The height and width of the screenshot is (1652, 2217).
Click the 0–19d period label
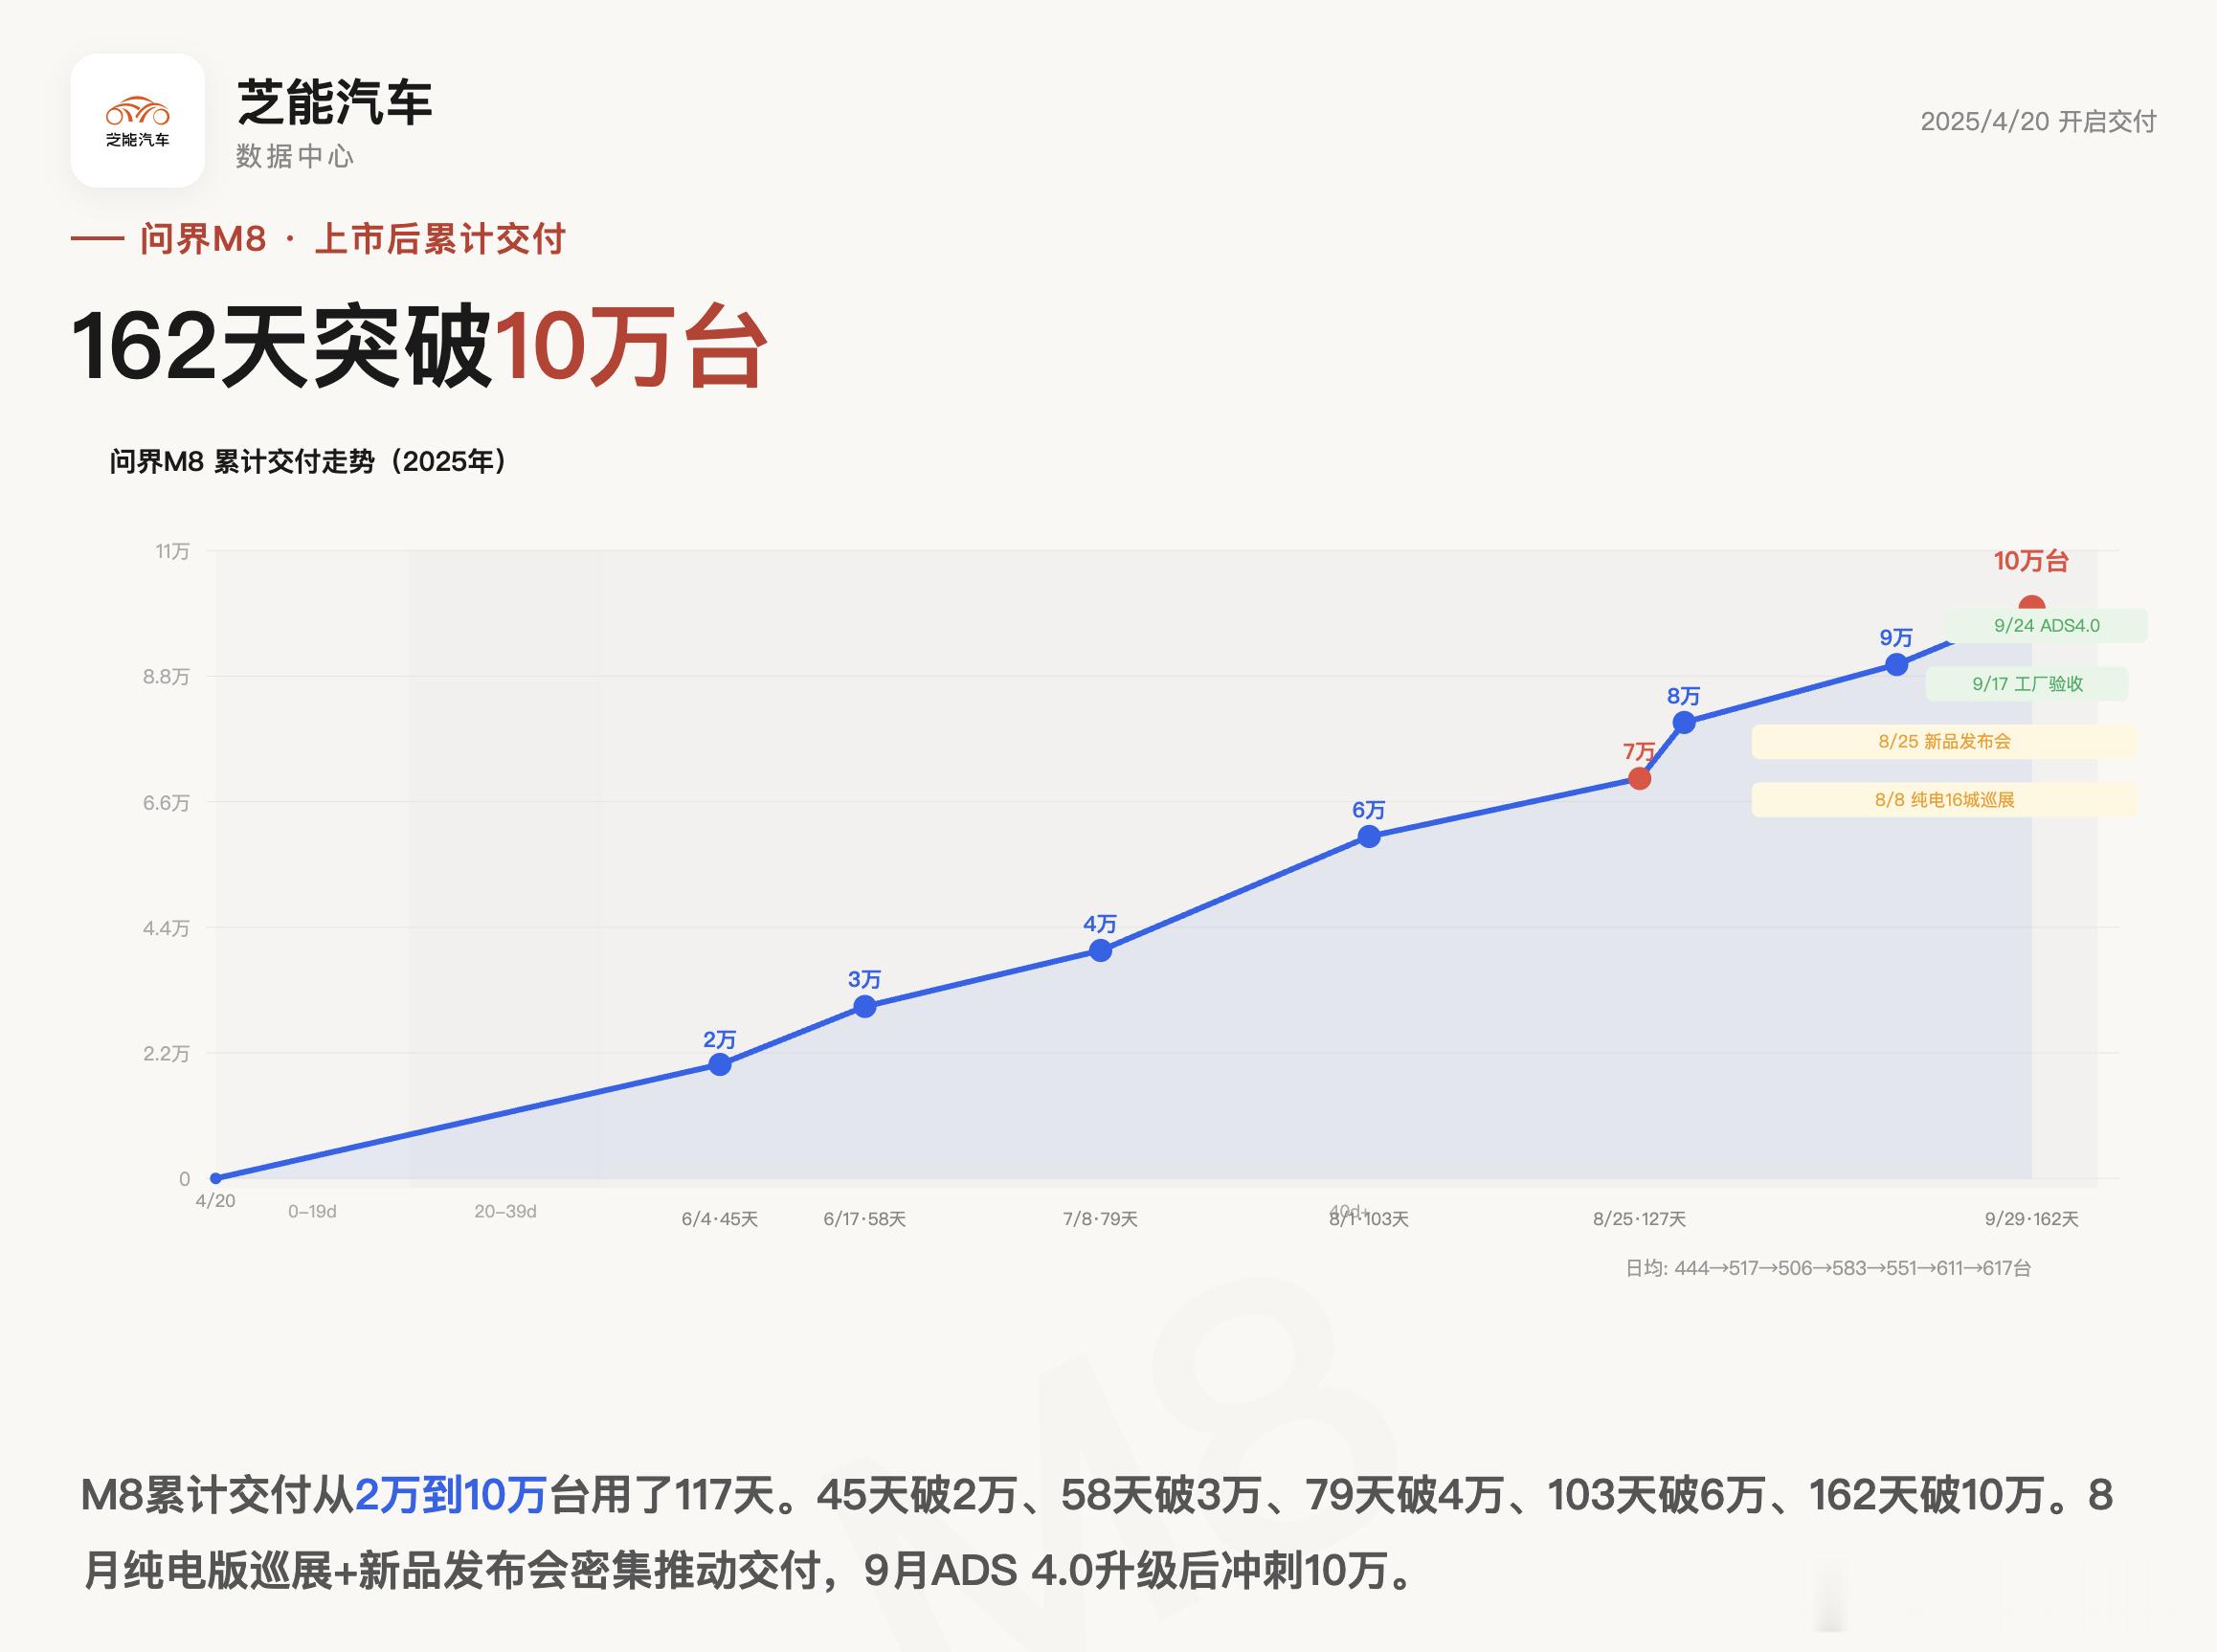point(312,1211)
